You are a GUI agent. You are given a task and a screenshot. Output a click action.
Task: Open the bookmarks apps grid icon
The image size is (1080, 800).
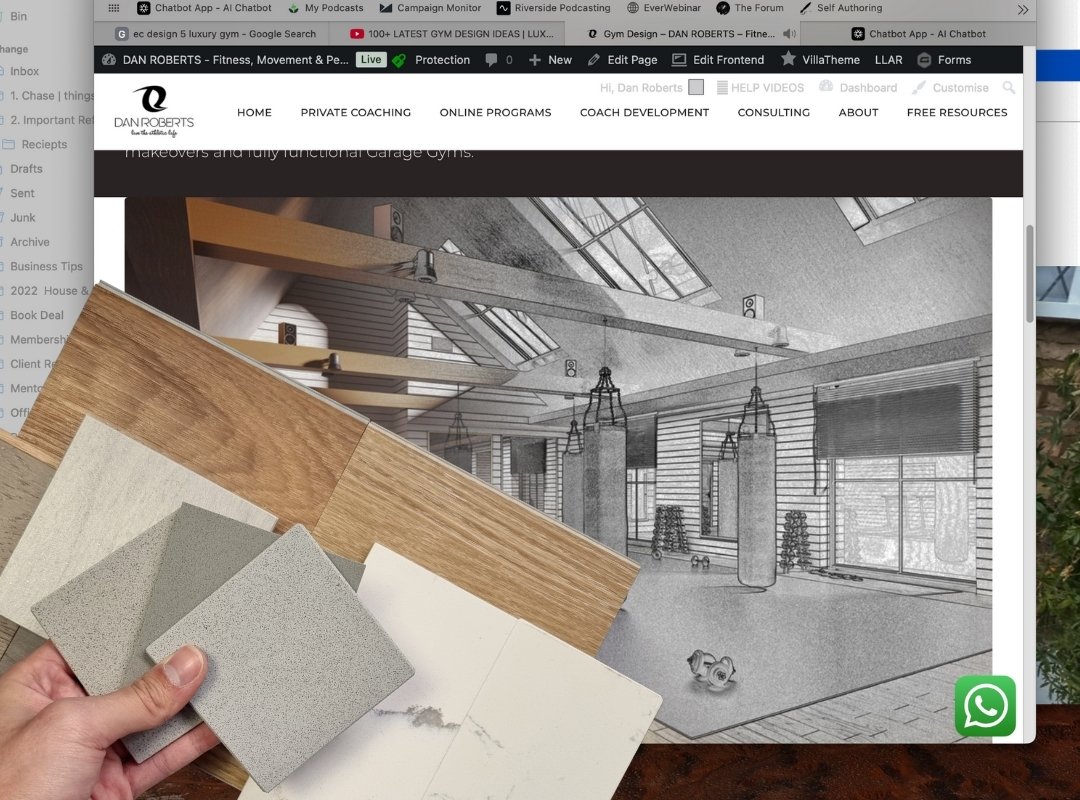(114, 8)
